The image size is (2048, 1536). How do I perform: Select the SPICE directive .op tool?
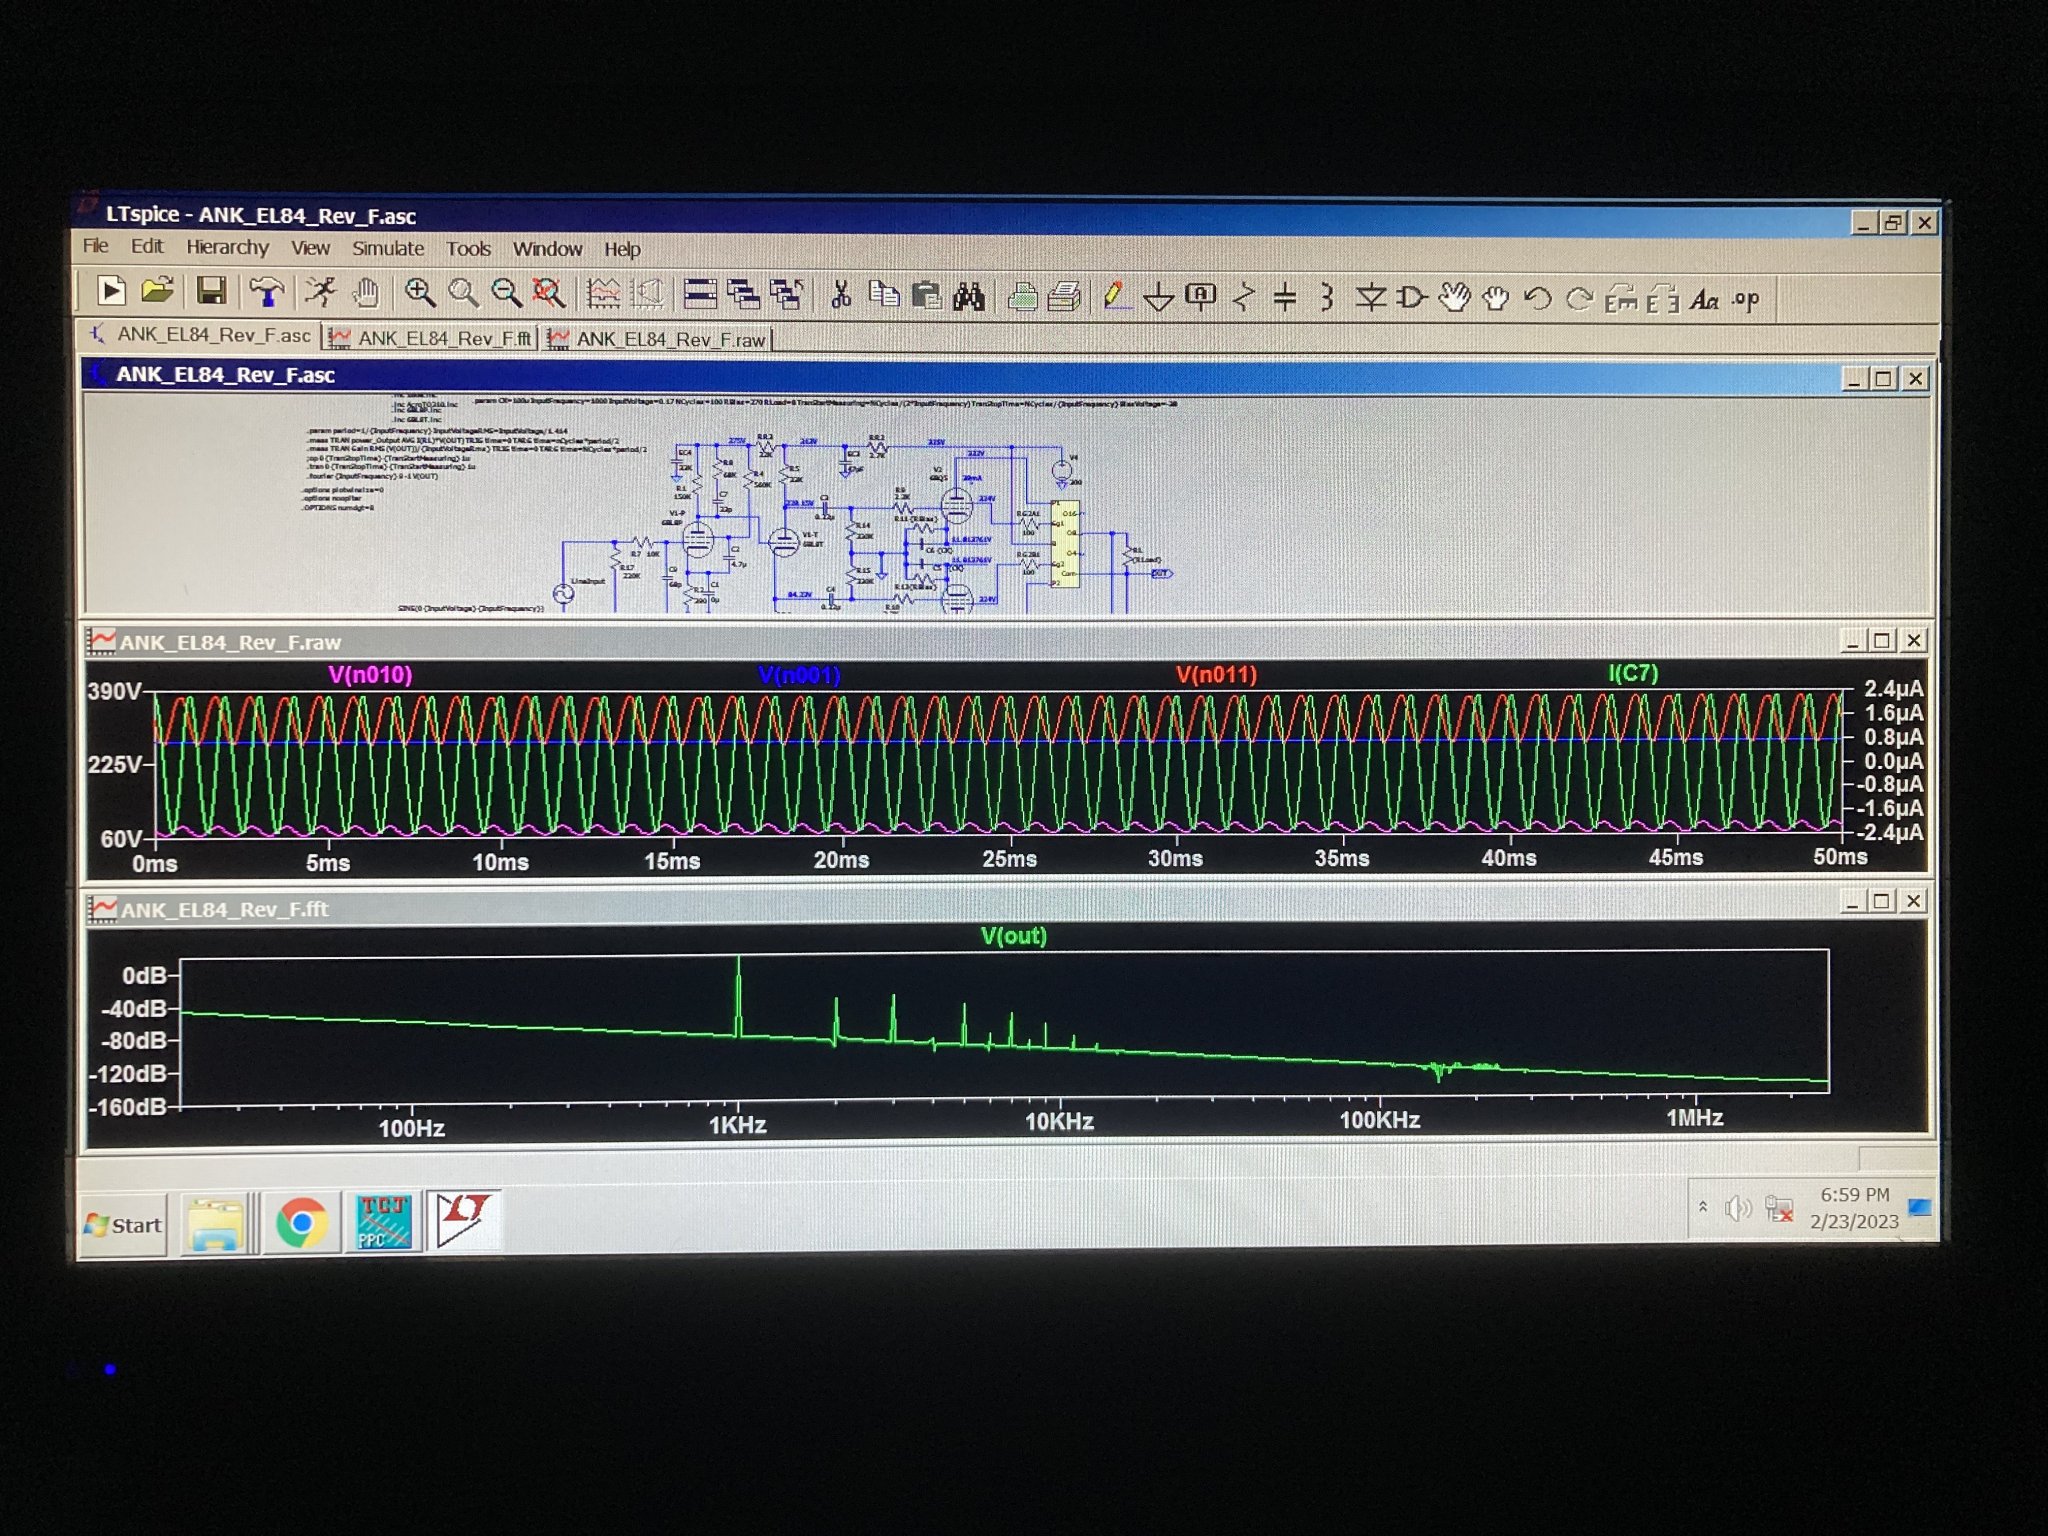coord(1746,299)
